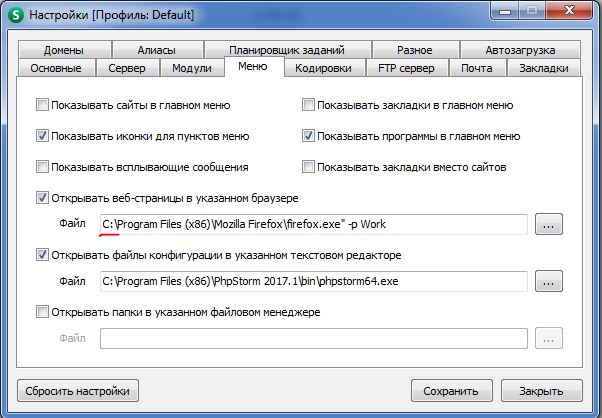Open the FTP сервер tab
Image resolution: width=602 pixels, height=418 pixels.
point(405,68)
